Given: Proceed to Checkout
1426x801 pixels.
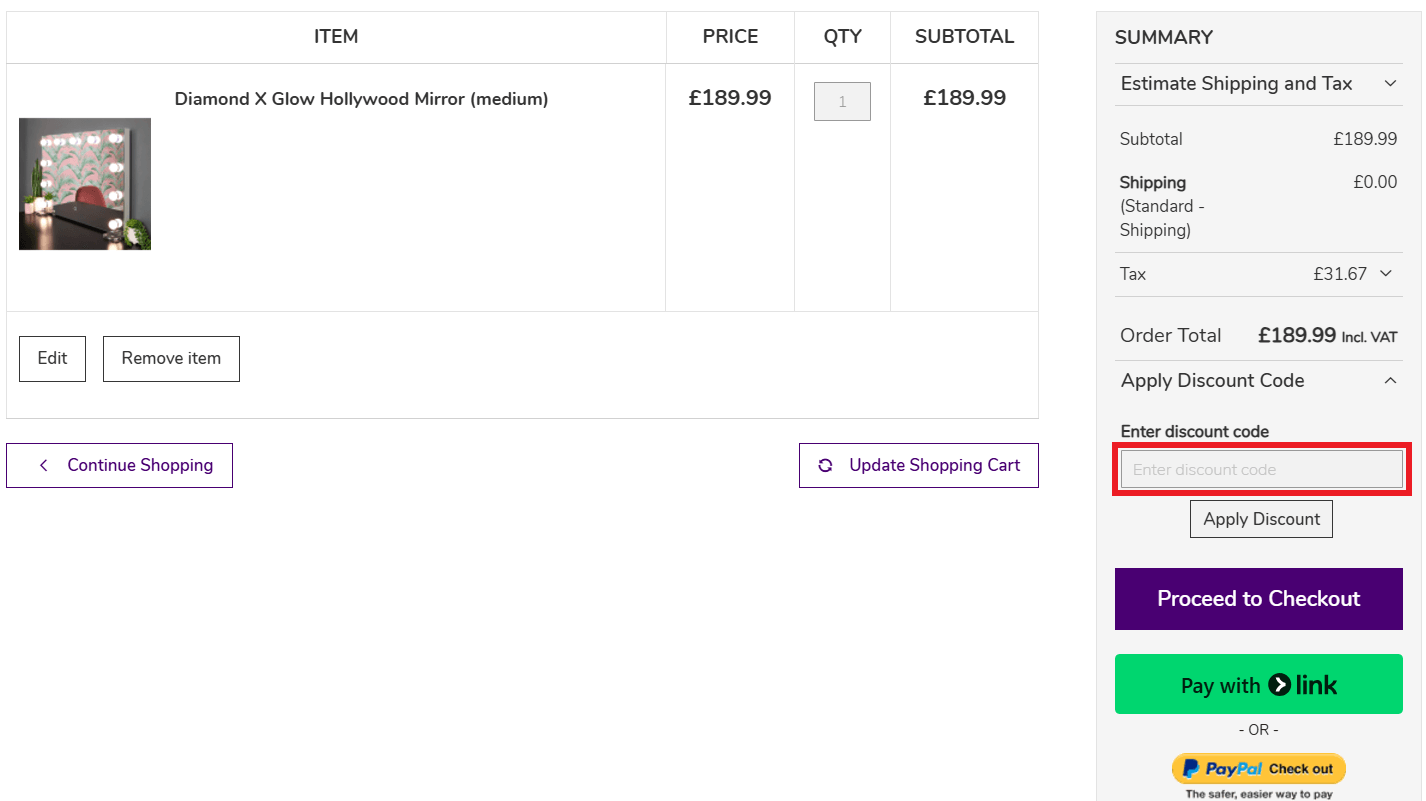Looking at the screenshot, I should 1259,599.
